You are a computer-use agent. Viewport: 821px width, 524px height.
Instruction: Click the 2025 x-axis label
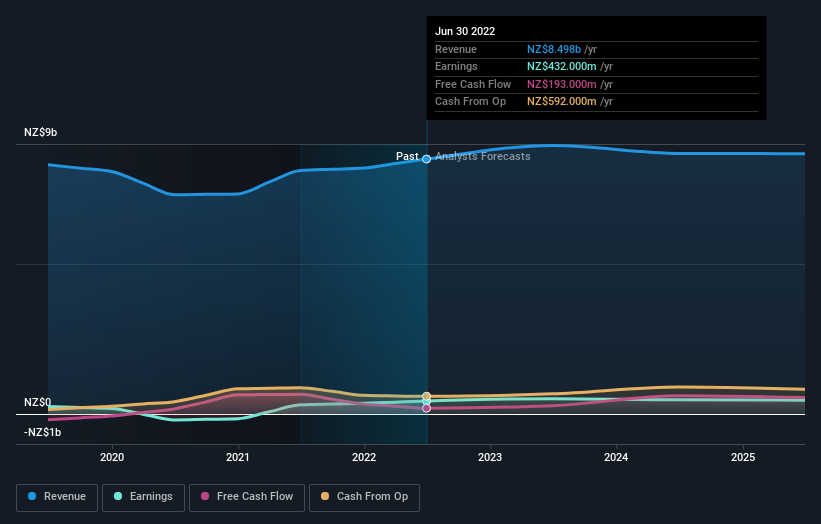click(x=743, y=458)
